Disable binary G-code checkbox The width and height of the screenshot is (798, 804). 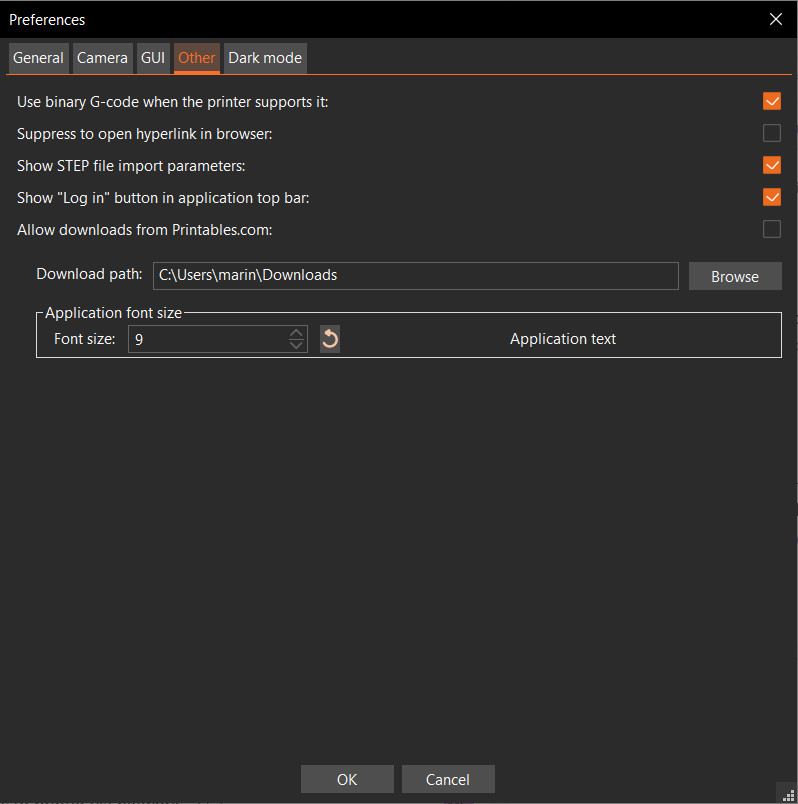pos(771,101)
